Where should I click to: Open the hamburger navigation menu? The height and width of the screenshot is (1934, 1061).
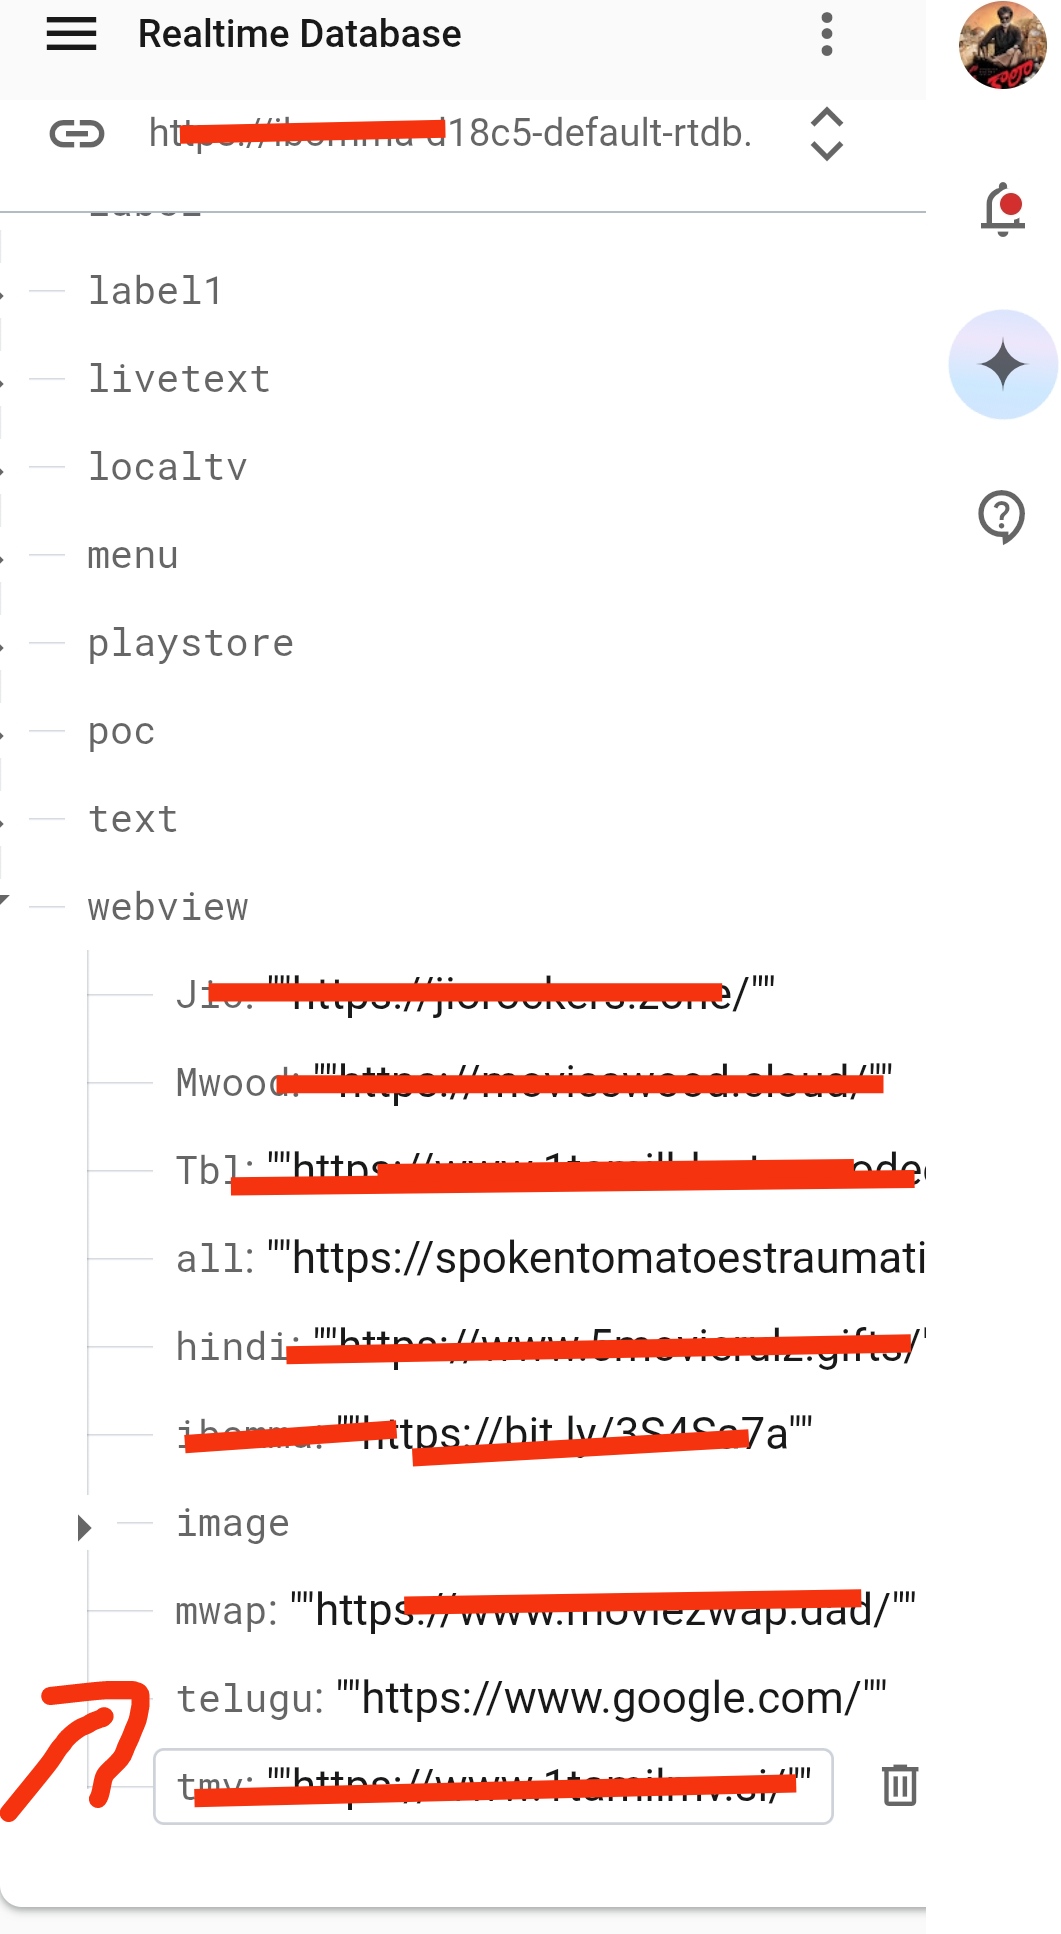coord(72,34)
